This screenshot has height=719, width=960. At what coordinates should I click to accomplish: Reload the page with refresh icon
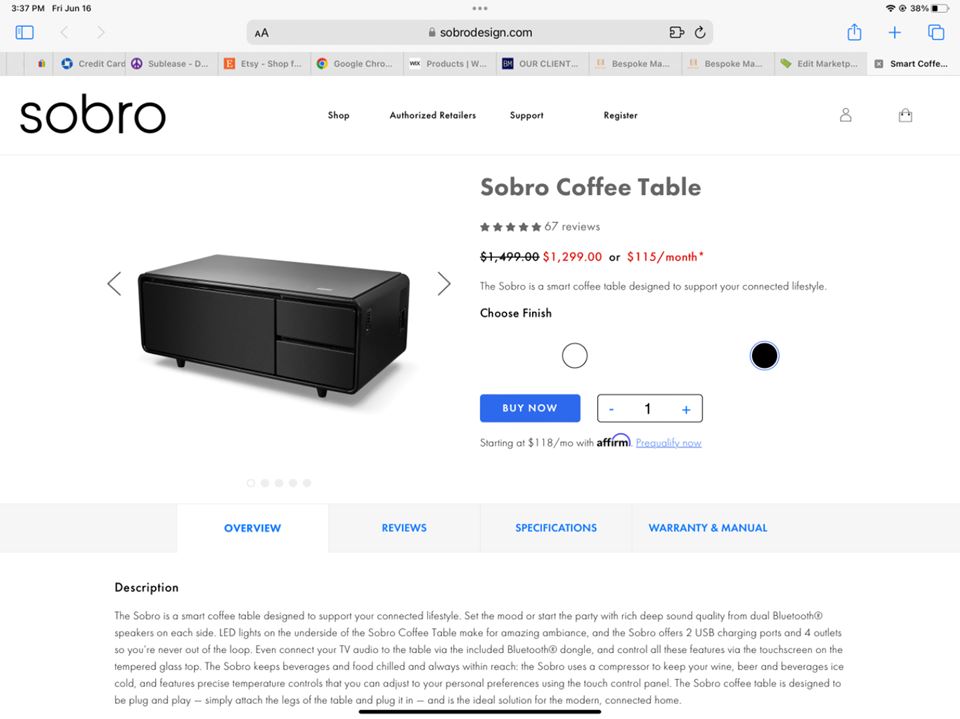point(700,32)
